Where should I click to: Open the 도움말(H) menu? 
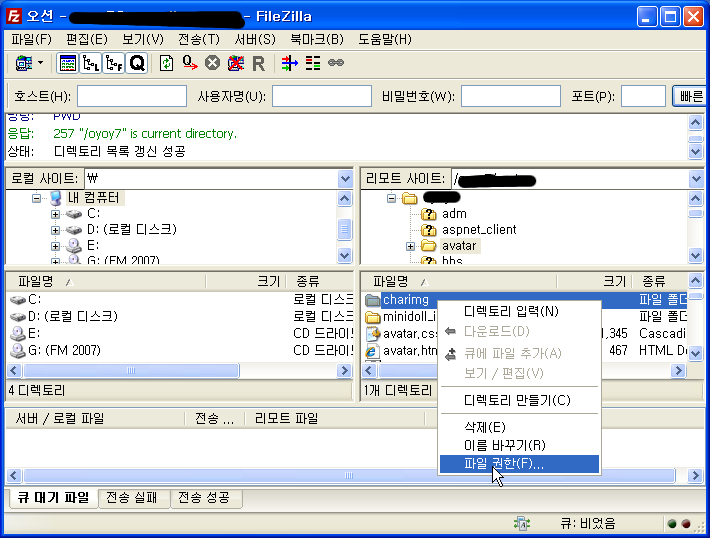tap(385, 39)
